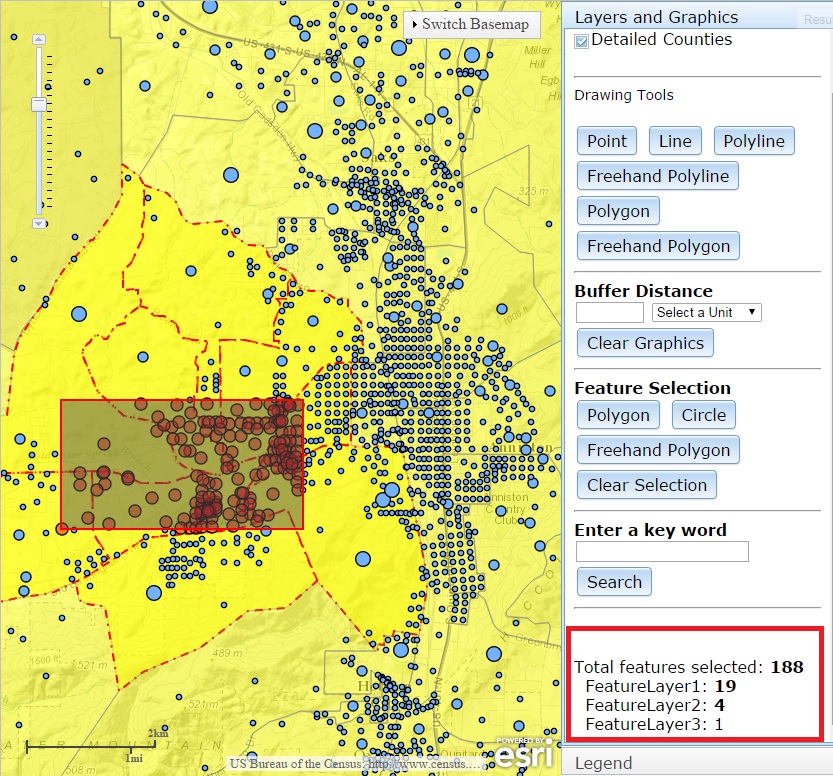Click the key word search text box
Image resolution: width=833 pixels, height=776 pixels.
[x=662, y=551]
